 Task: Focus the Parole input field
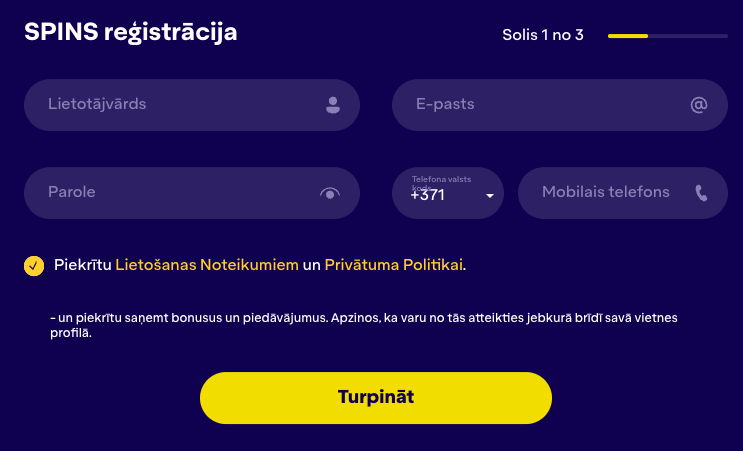tap(191, 193)
